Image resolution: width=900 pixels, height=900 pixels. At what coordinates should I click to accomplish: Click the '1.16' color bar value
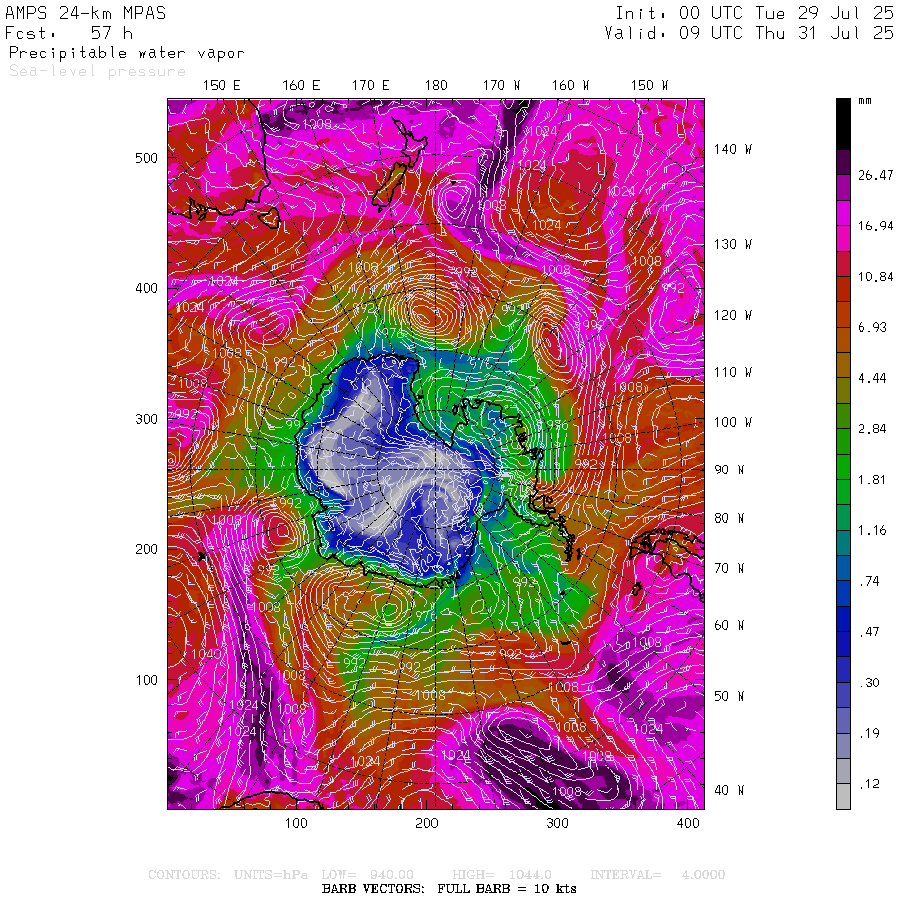point(872,530)
